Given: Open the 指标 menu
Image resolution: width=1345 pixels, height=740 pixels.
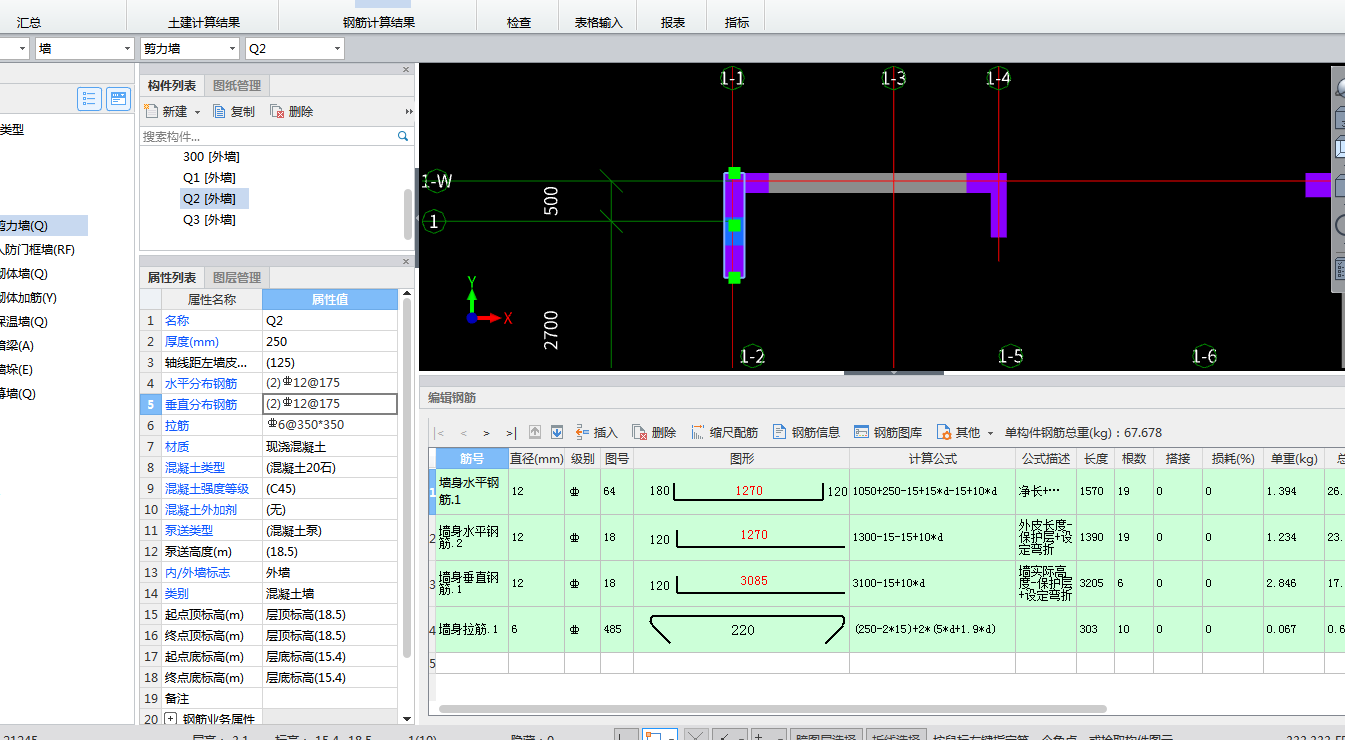Looking at the screenshot, I should (737, 22).
